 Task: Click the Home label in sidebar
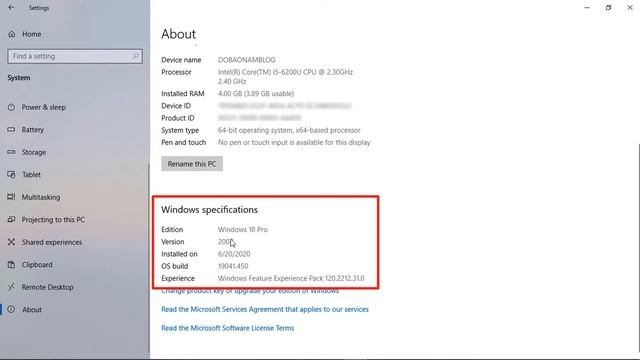point(31,34)
